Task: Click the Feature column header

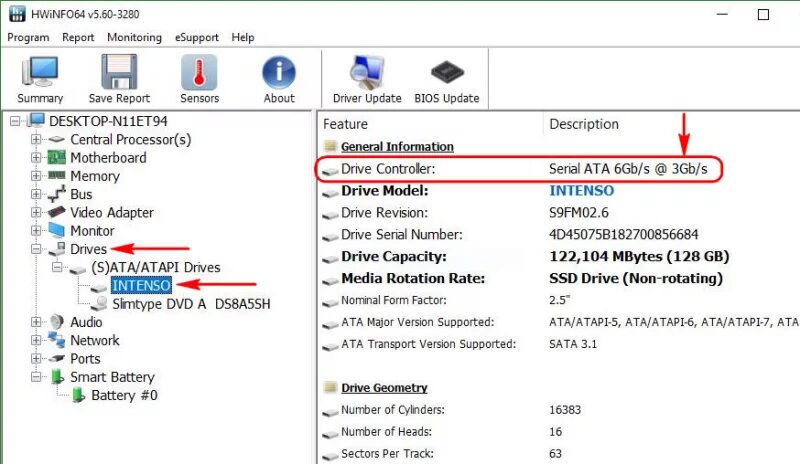Action: (x=345, y=124)
